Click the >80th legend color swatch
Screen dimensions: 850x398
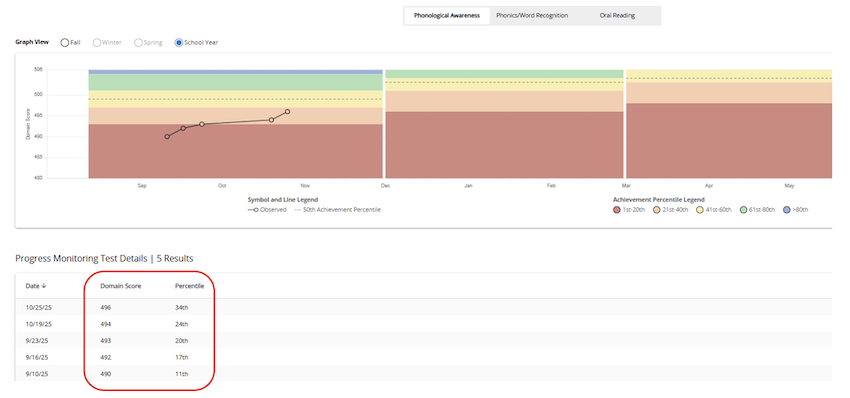pyautogui.click(x=787, y=210)
